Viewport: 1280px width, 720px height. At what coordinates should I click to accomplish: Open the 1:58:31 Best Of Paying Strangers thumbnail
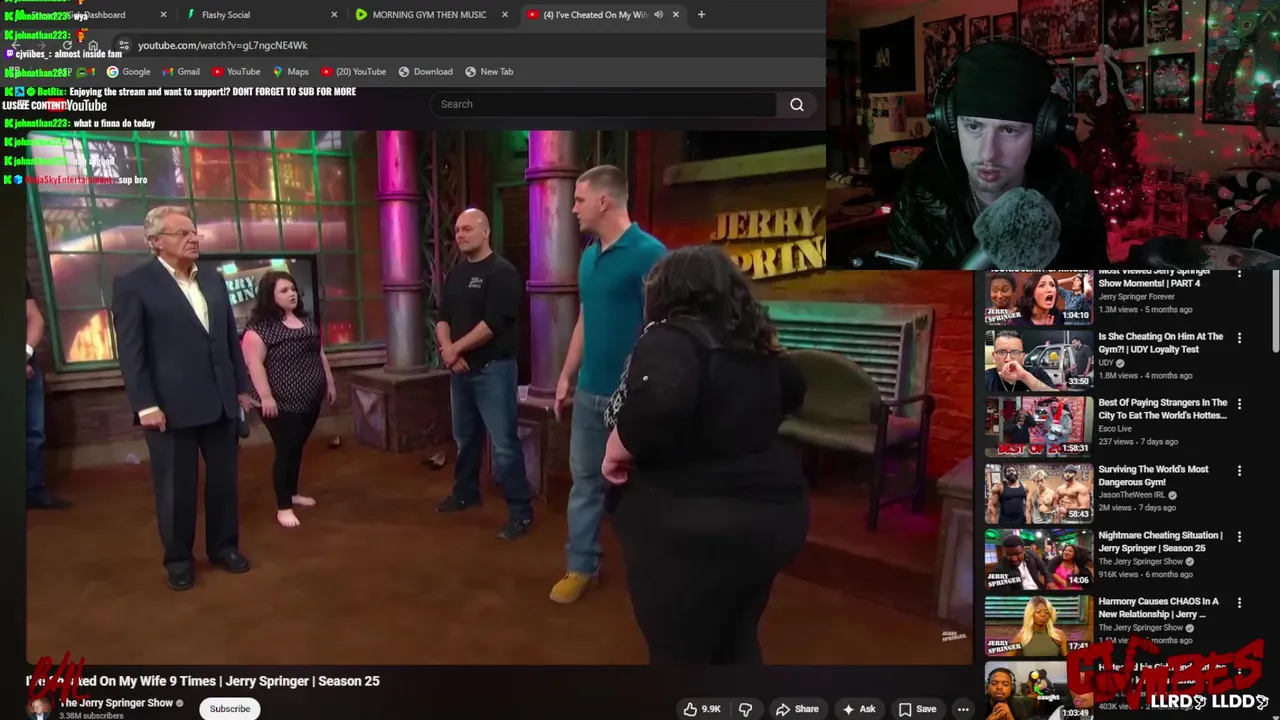coord(1039,426)
